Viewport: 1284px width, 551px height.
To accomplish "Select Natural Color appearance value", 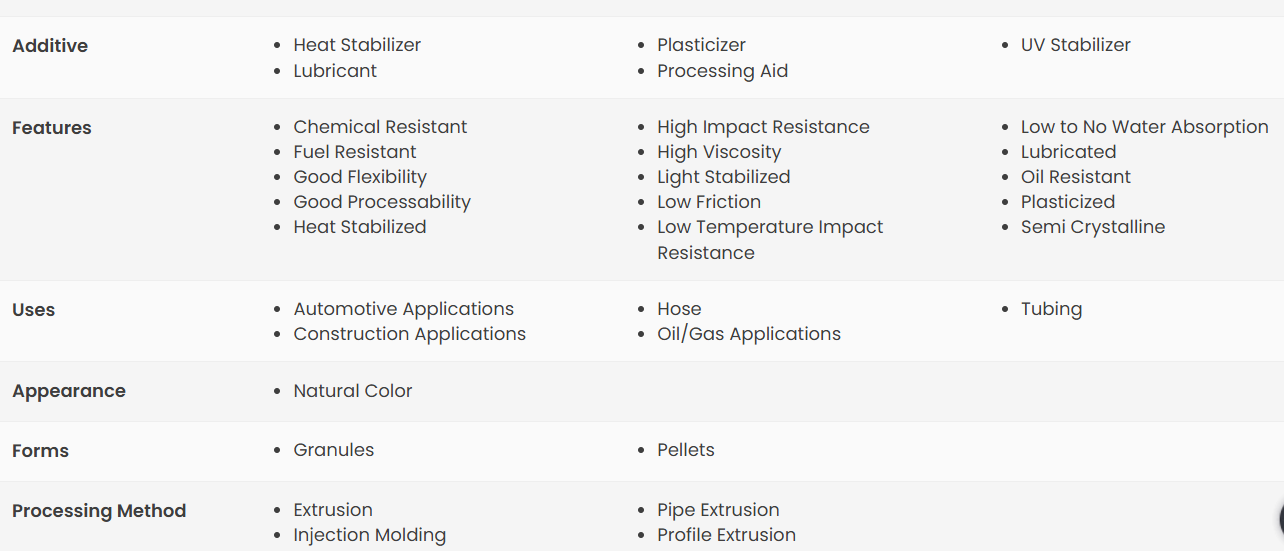I will pos(352,391).
